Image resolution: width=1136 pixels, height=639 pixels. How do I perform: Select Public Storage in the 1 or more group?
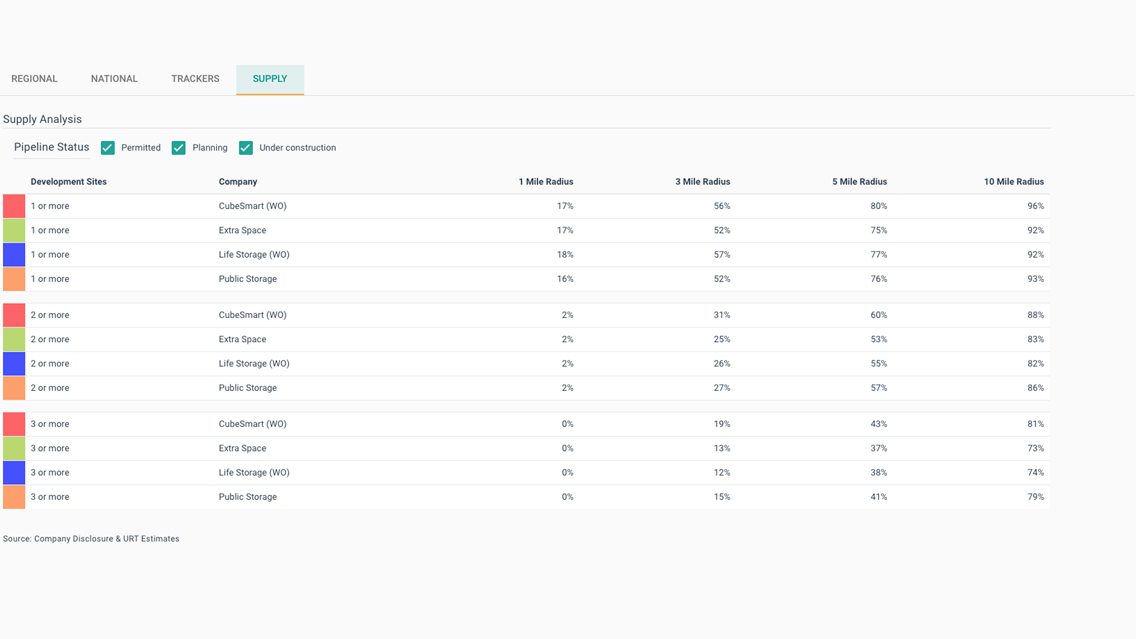pyautogui.click(x=248, y=279)
